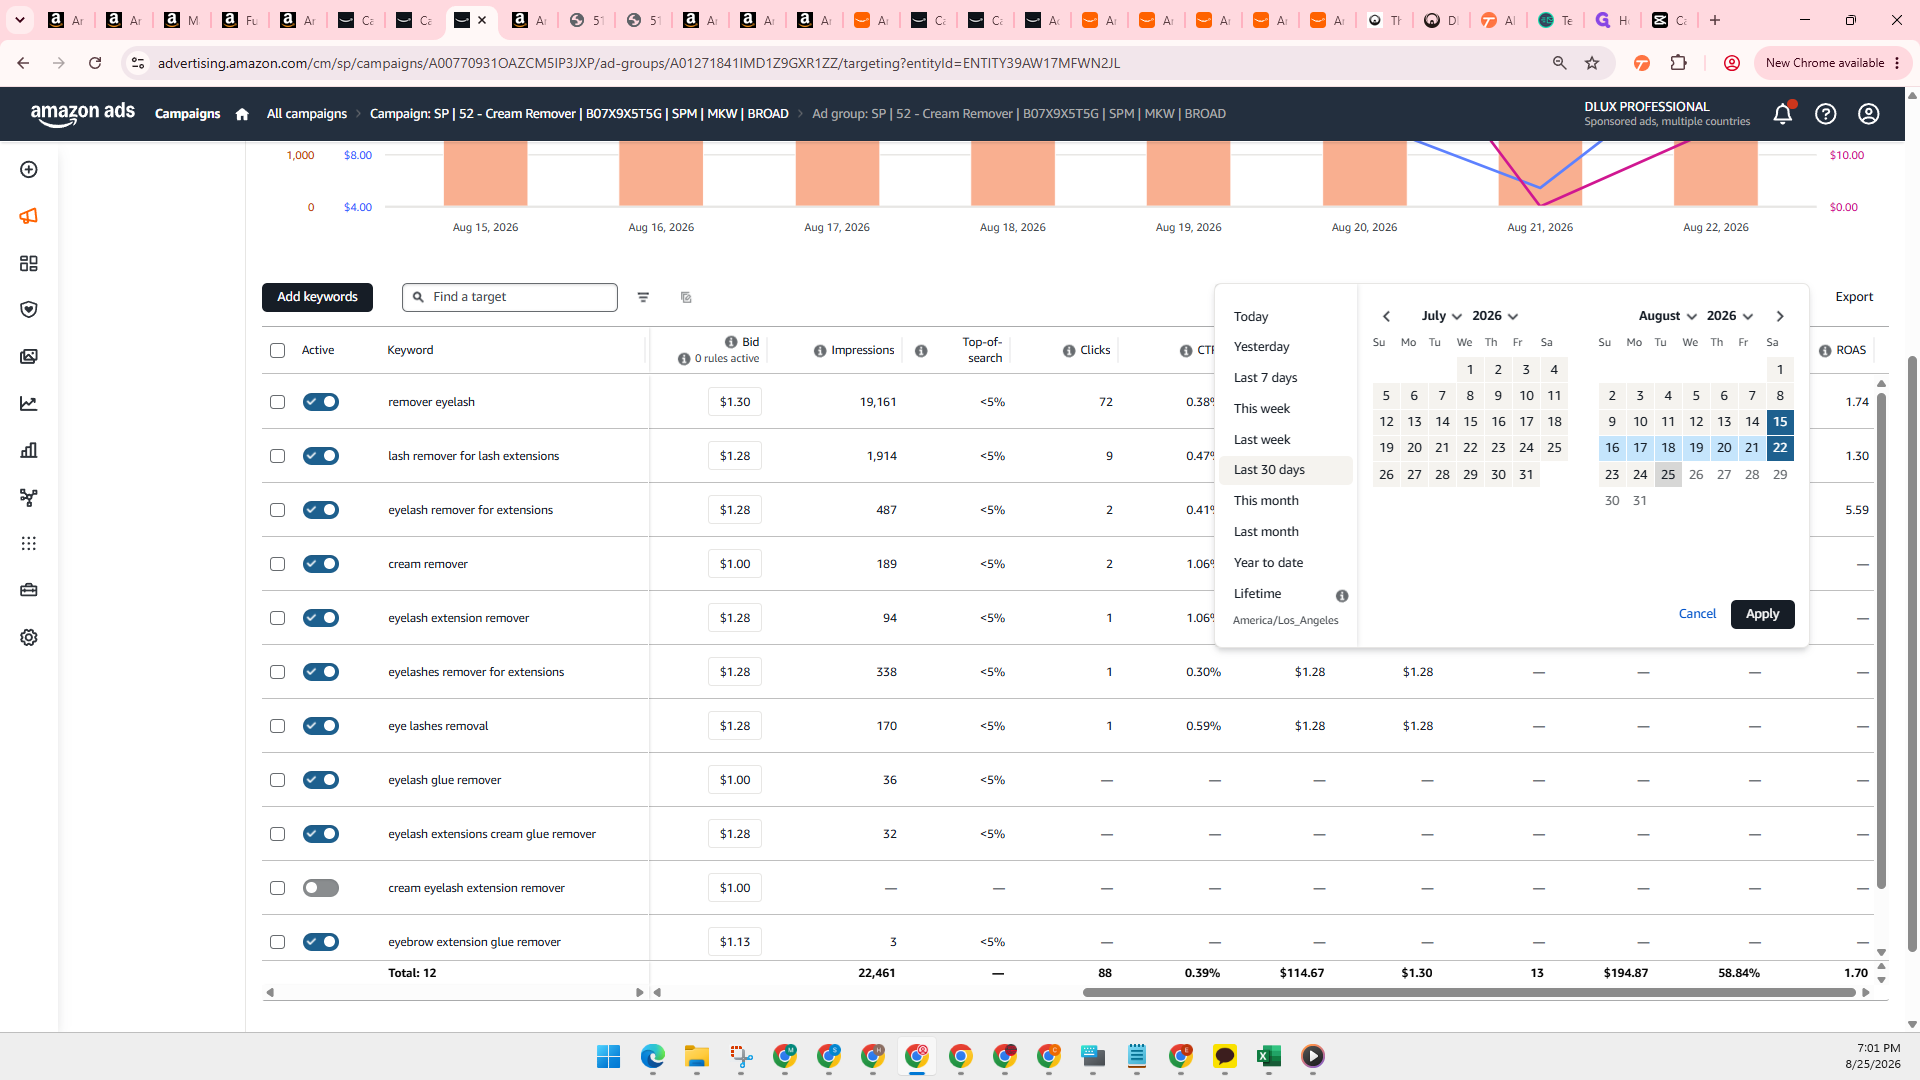
Task: Open the July month dropdown
Action: pos(1441,316)
